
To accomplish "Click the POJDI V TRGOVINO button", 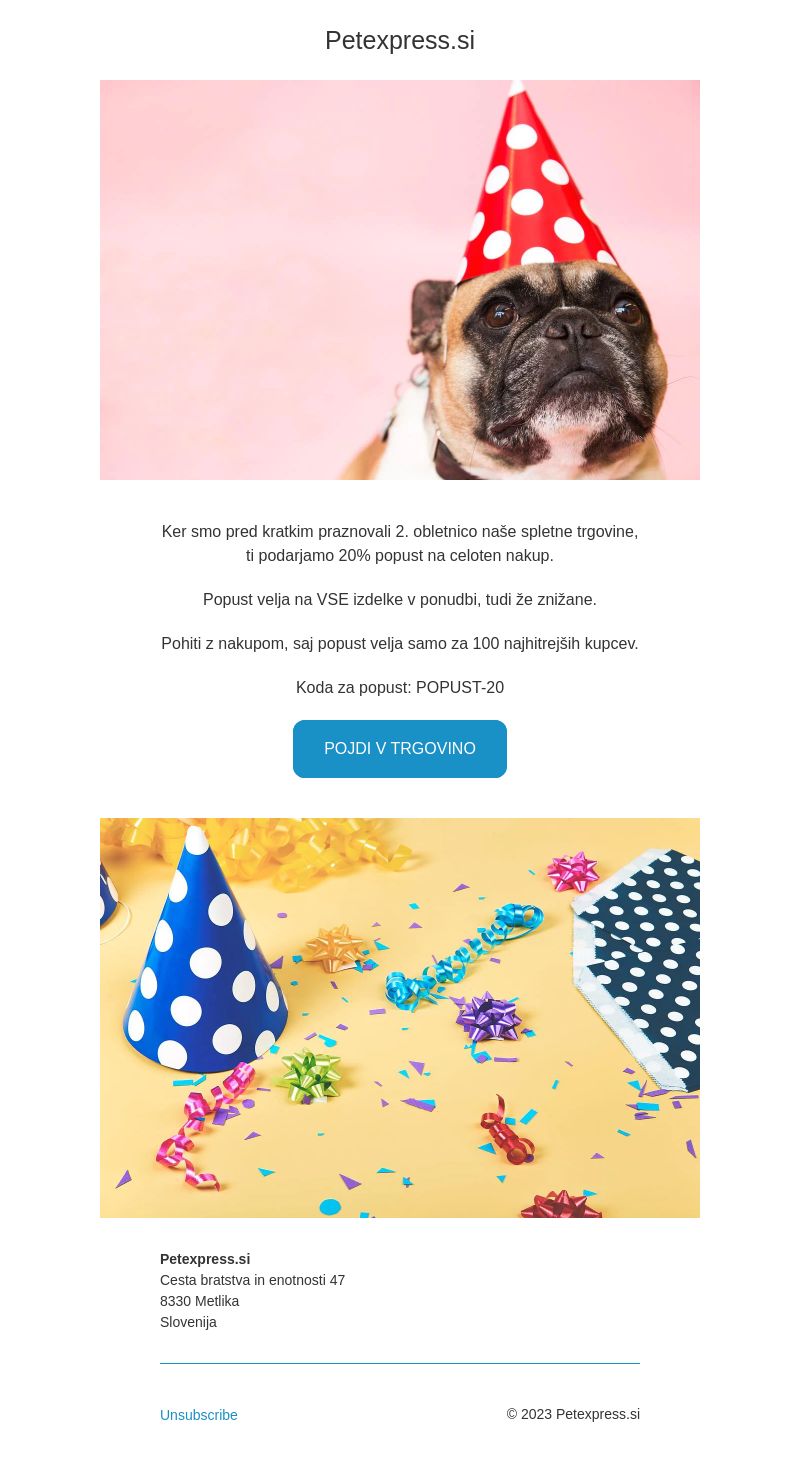I will [x=400, y=749].
